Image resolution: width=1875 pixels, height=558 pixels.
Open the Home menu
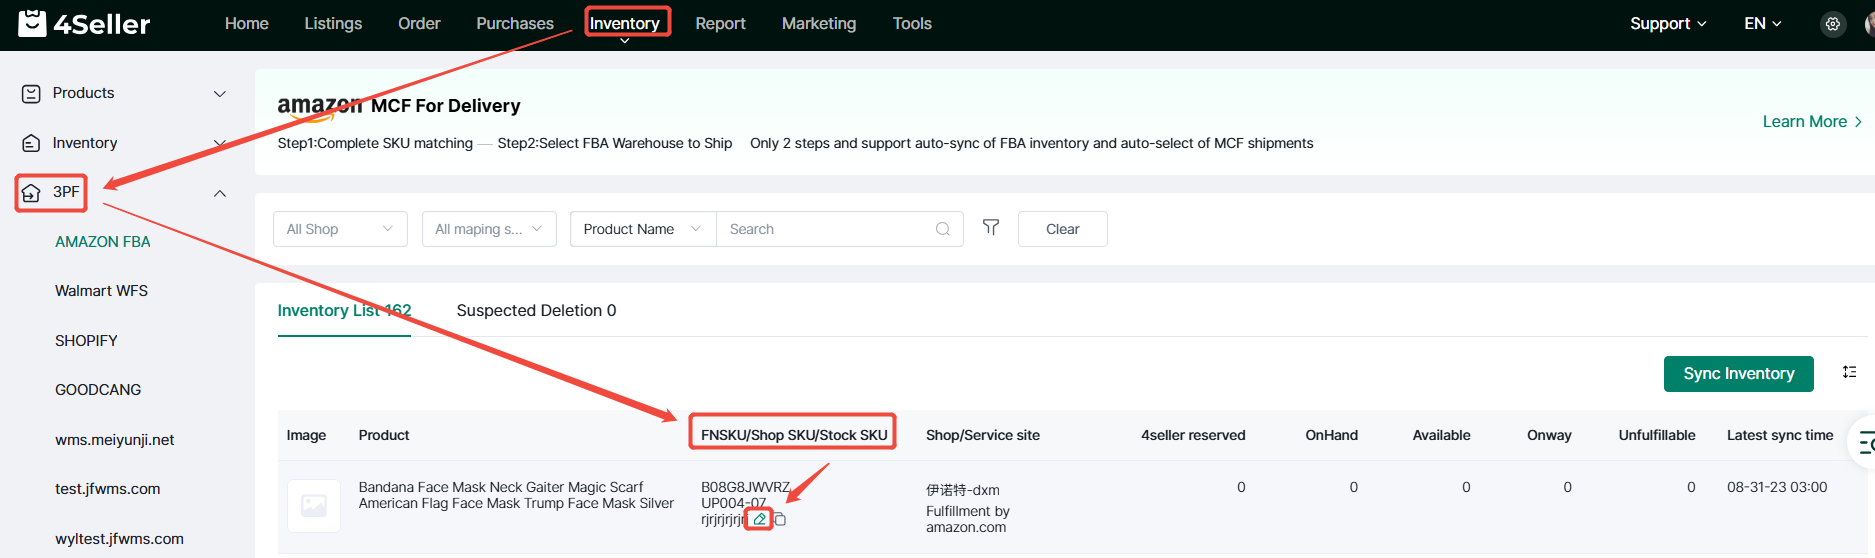point(246,23)
